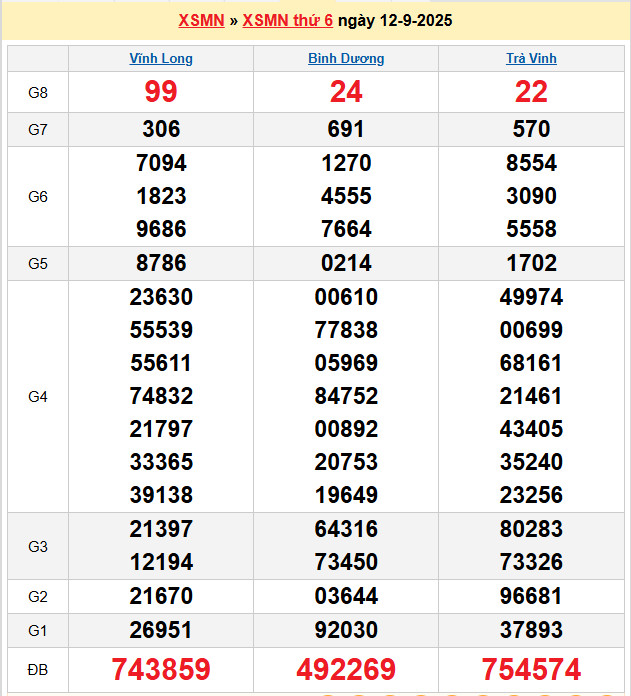Select G6 result 1823
Screen dimensions: 631x696
coord(161,196)
